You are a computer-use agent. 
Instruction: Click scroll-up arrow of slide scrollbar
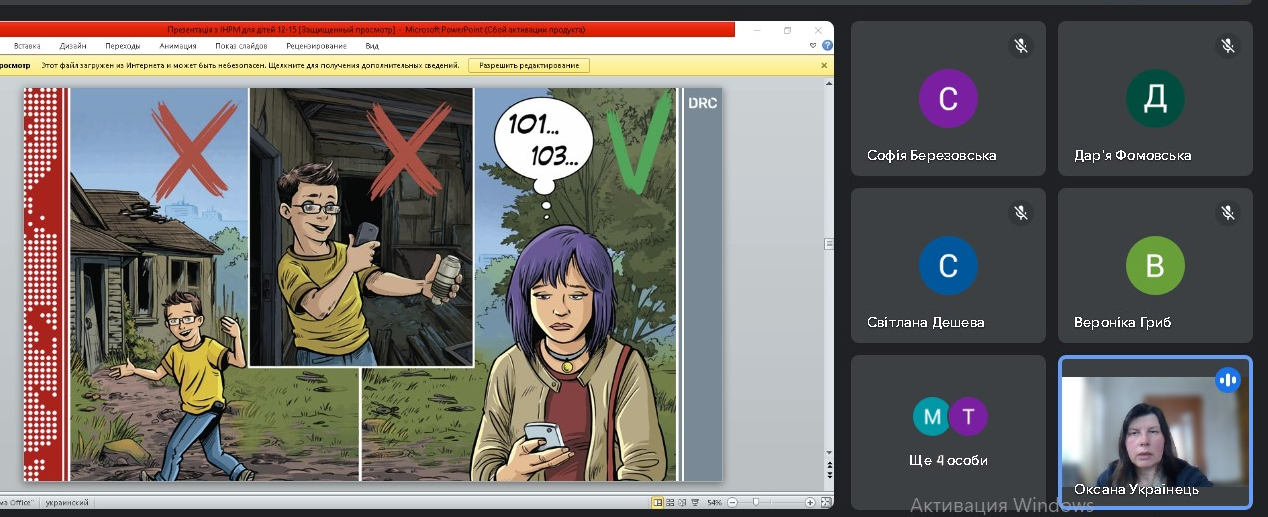point(828,84)
